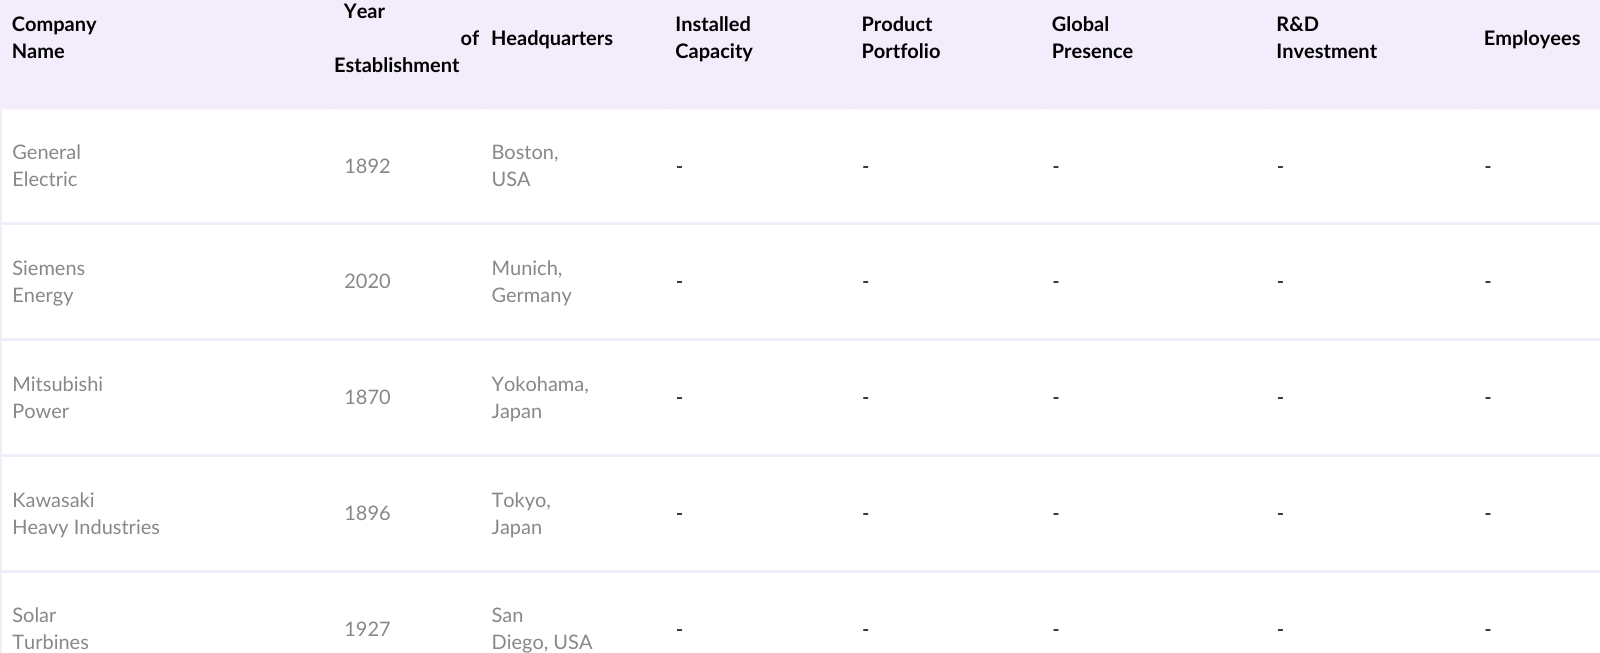Select the Kawasaki Heavy Industries cell
The width and height of the screenshot is (1600, 653).
click(x=86, y=514)
